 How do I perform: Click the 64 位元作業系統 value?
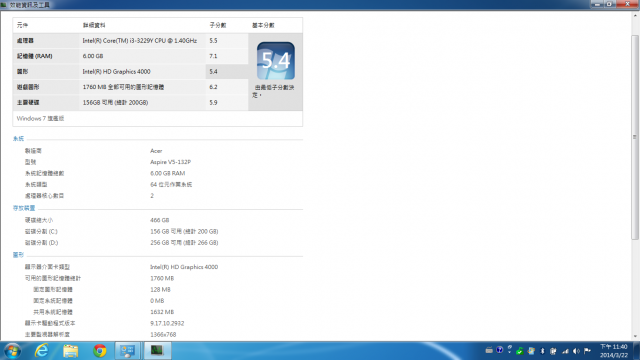(171, 184)
